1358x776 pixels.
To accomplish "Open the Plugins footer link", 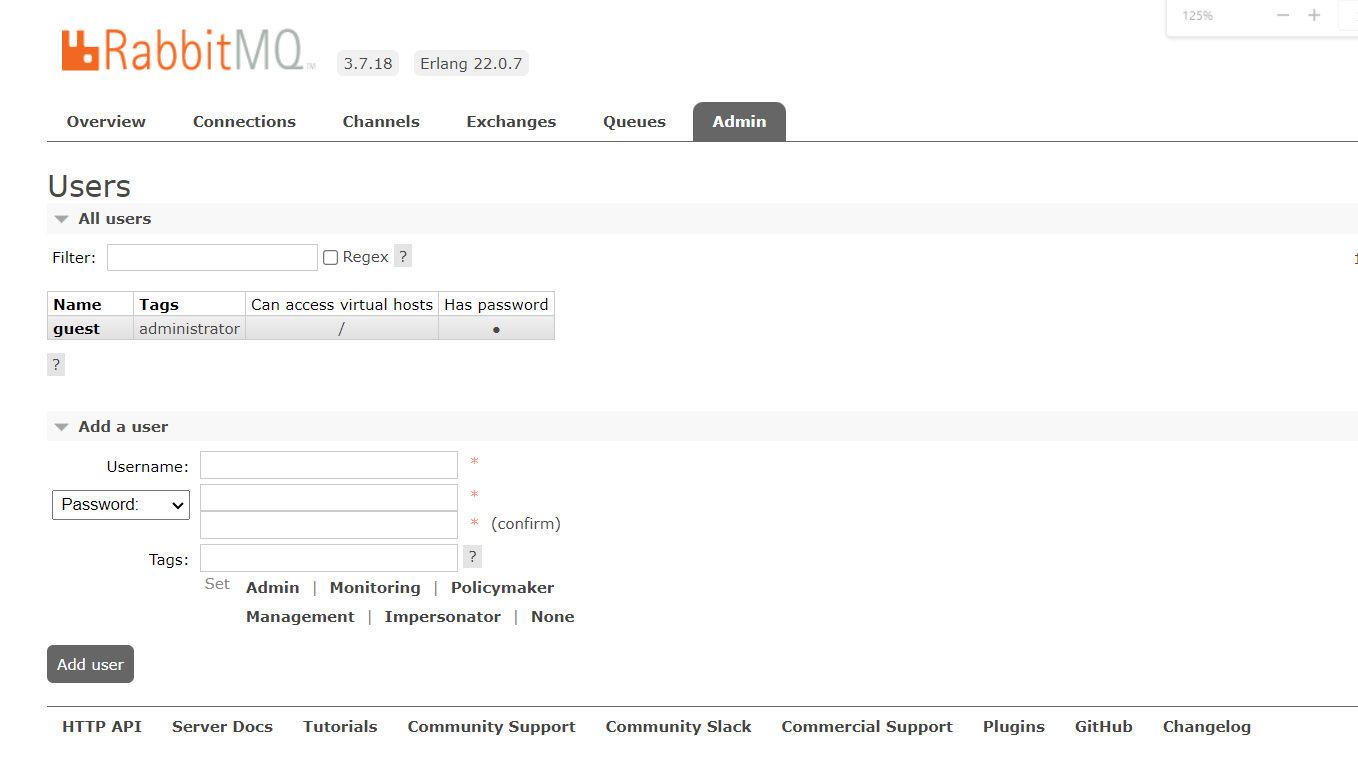I will pyautogui.click(x=1014, y=727).
